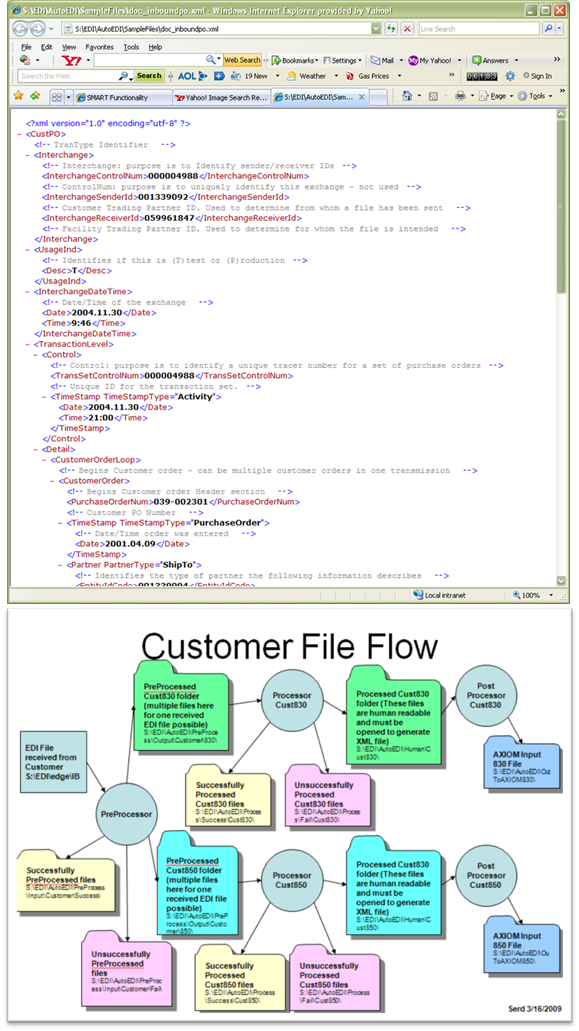
Task: Click the Home icon in command bar
Action: point(407,96)
